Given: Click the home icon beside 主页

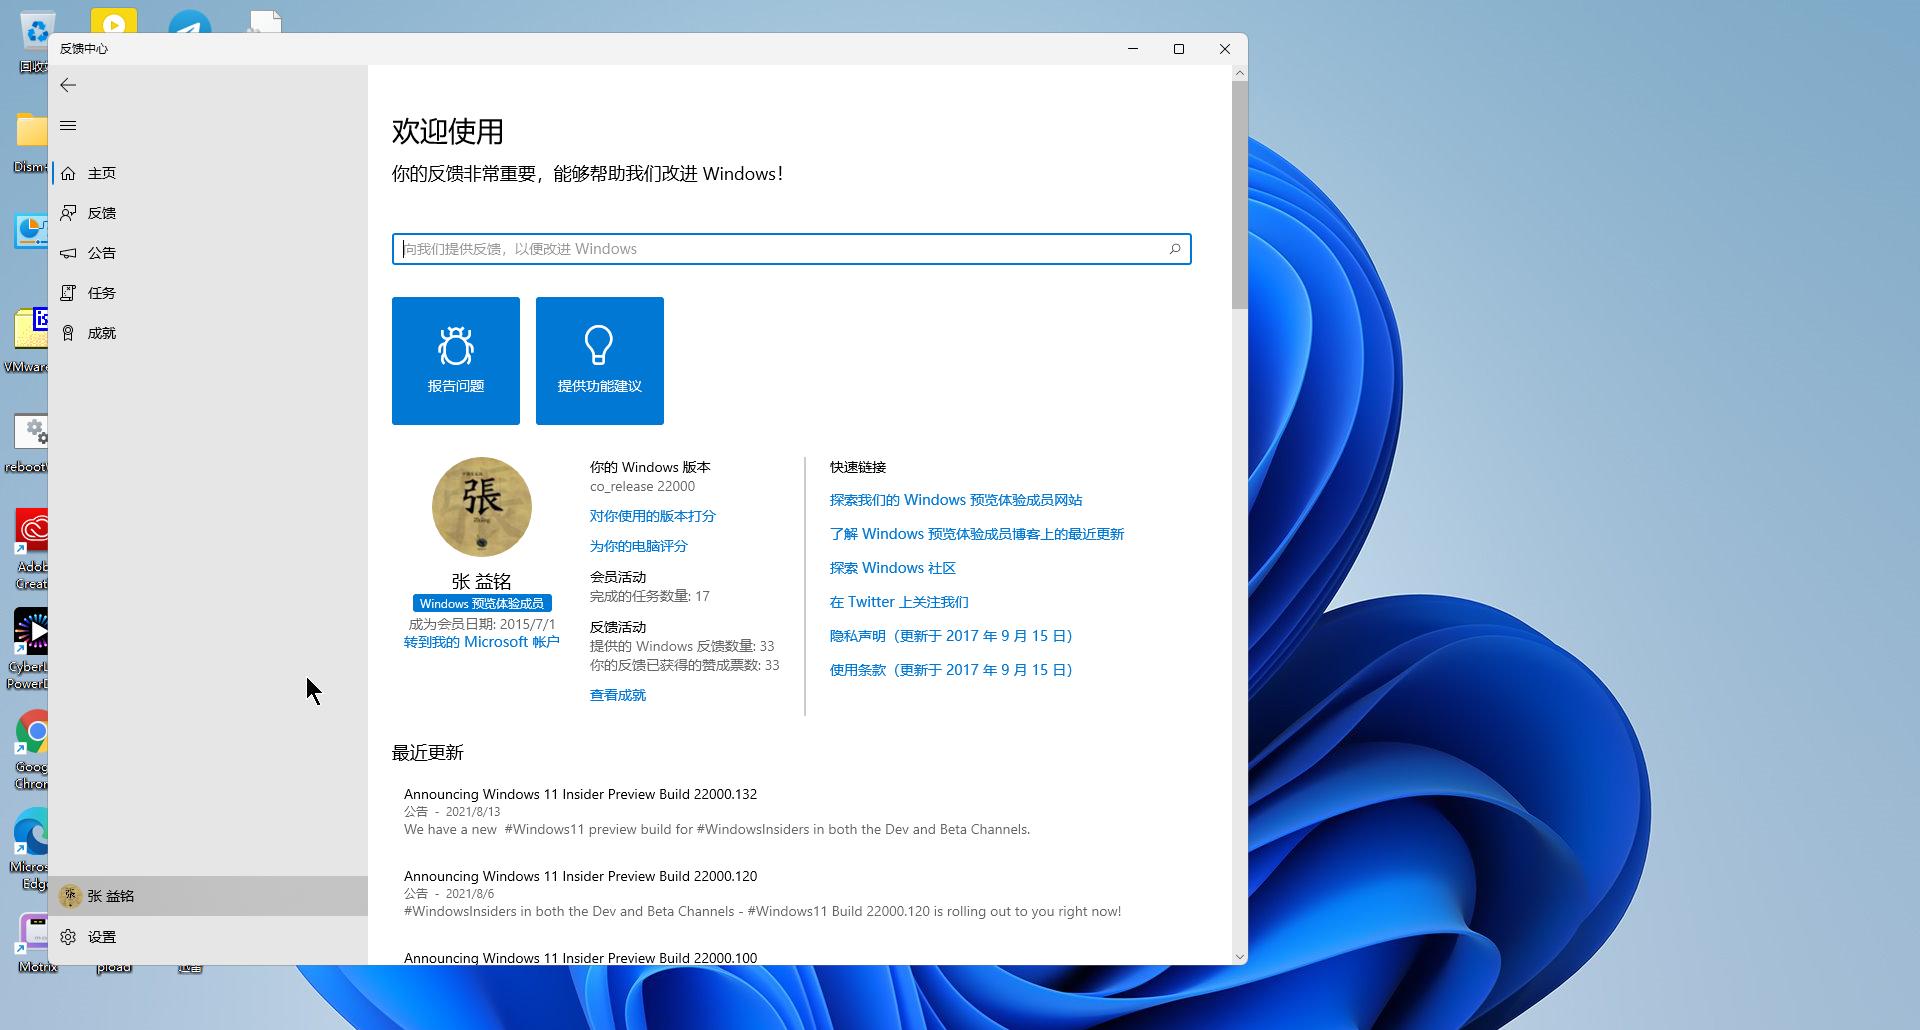Looking at the screenshot, I should [68, 173].
